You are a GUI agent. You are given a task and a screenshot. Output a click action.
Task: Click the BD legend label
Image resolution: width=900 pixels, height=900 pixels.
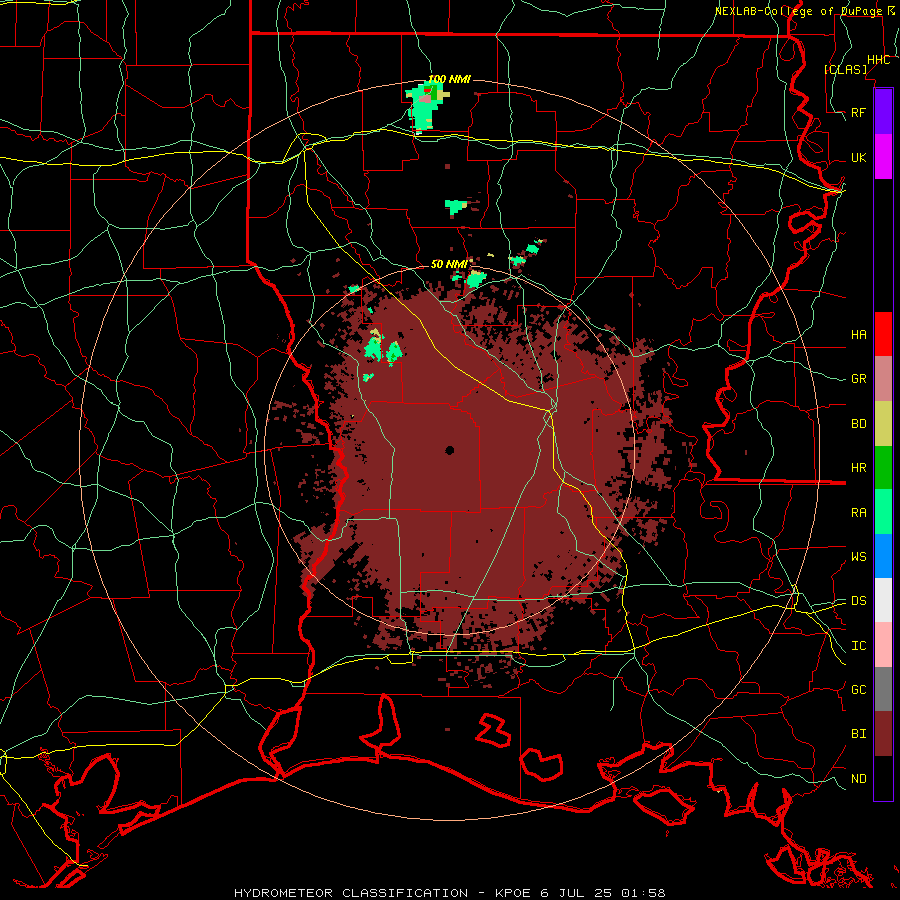(x=858, y=424)
